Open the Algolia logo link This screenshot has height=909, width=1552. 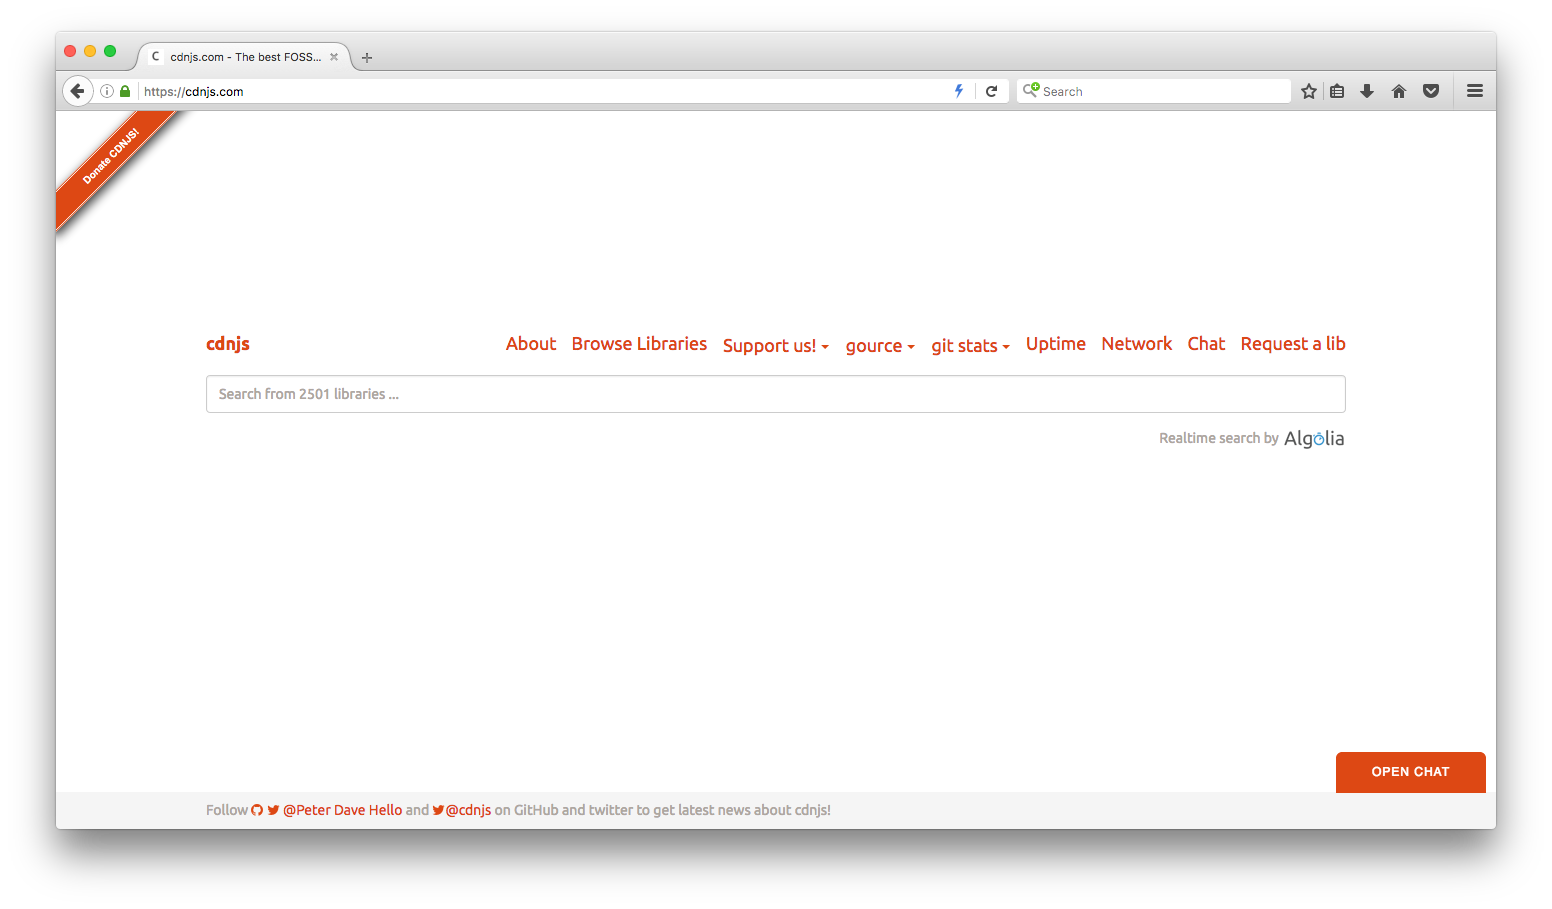pos(1314,438)
